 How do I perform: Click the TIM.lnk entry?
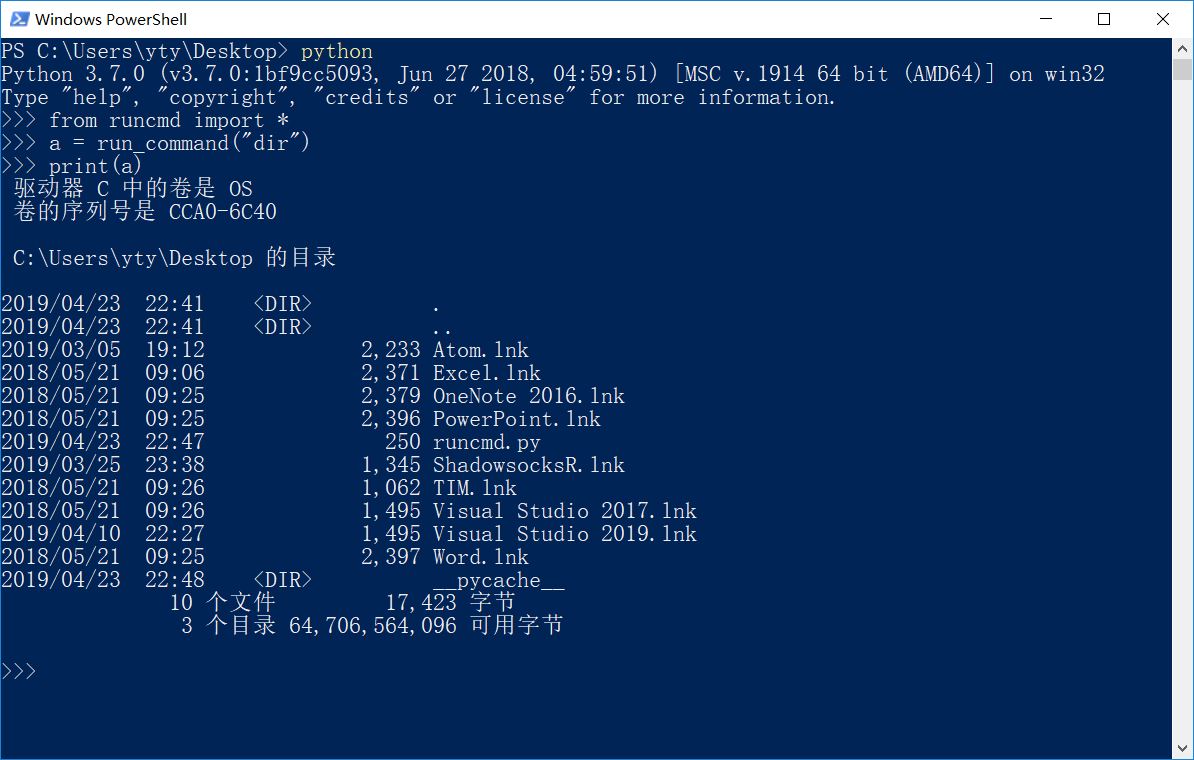[474, 488]
